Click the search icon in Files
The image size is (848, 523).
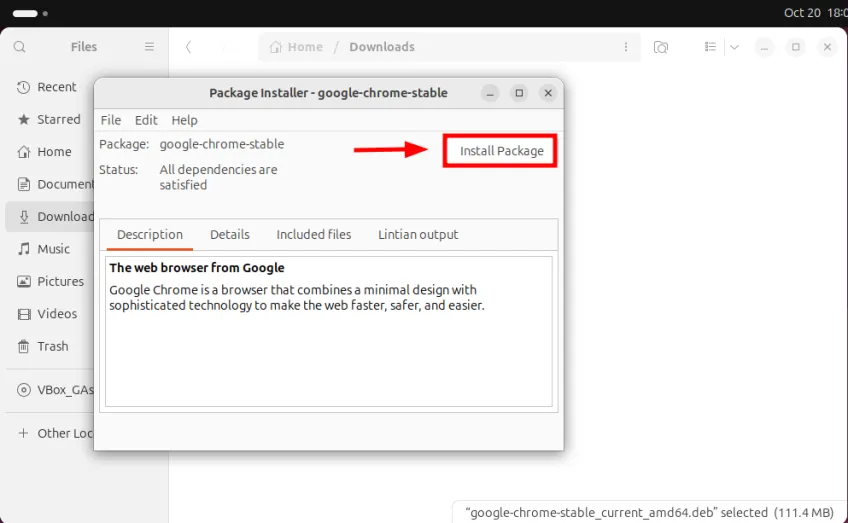click(20, 47)
